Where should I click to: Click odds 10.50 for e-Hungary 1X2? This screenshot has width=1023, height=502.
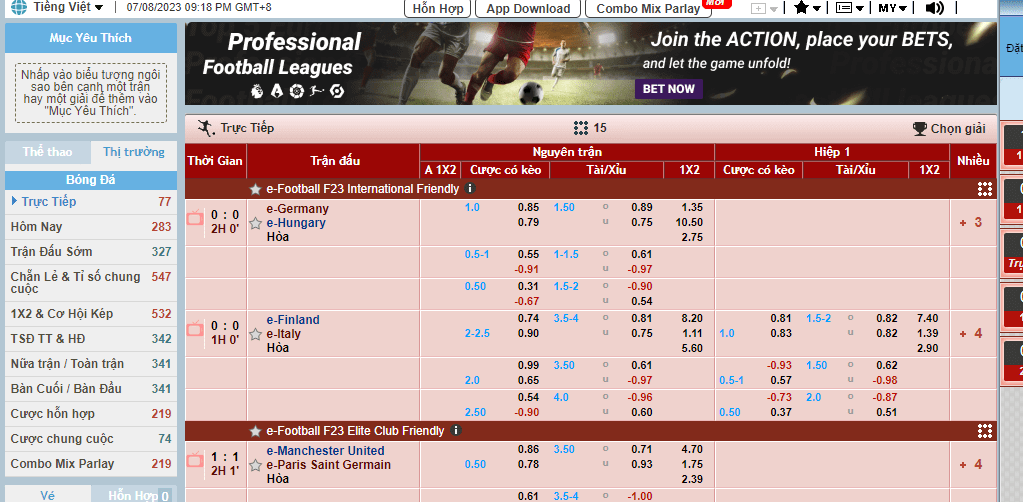click(690, 223)
